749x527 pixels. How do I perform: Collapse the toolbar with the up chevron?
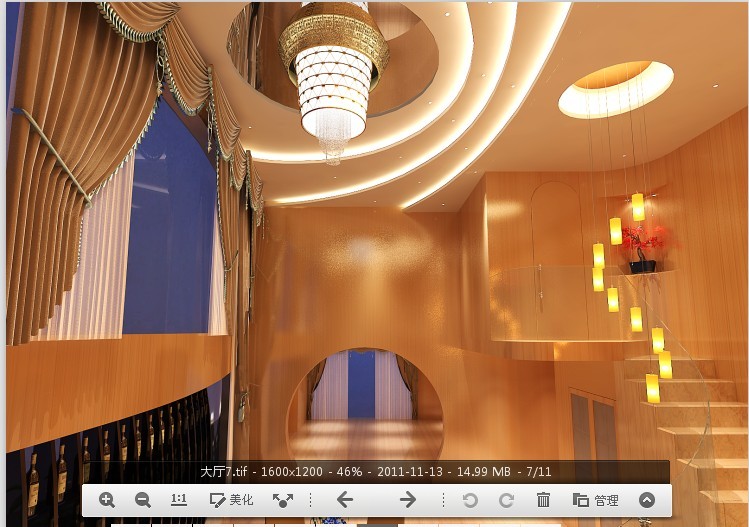647,500
